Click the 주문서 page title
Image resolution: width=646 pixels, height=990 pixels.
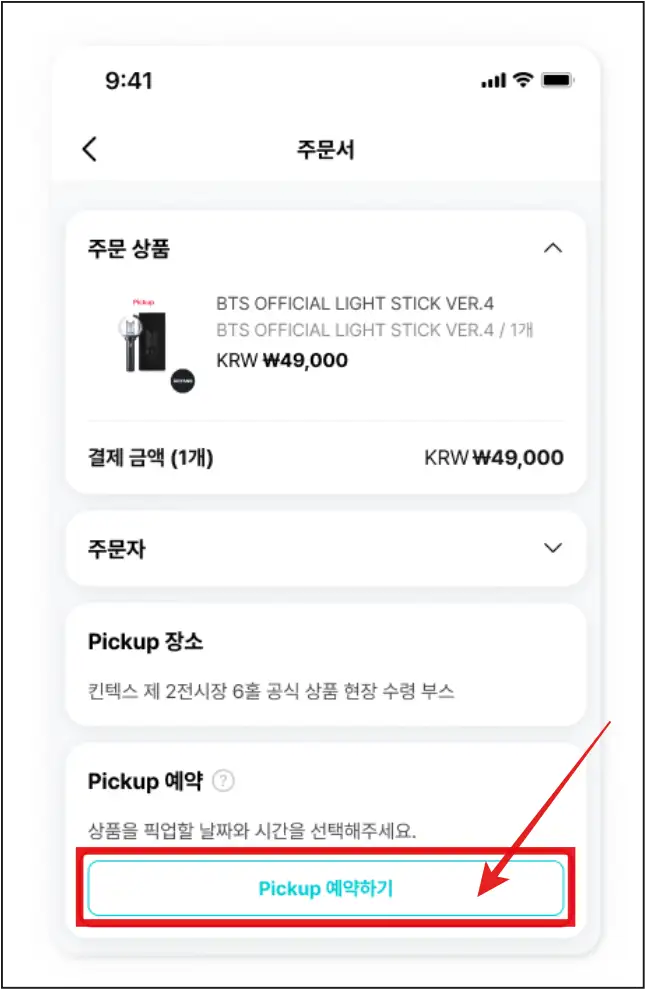tap(325, 150)
